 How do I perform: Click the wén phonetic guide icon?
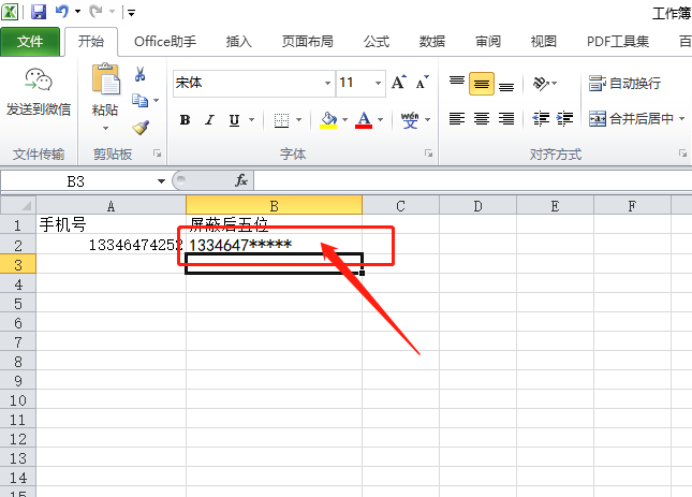(x=410, y=120)
